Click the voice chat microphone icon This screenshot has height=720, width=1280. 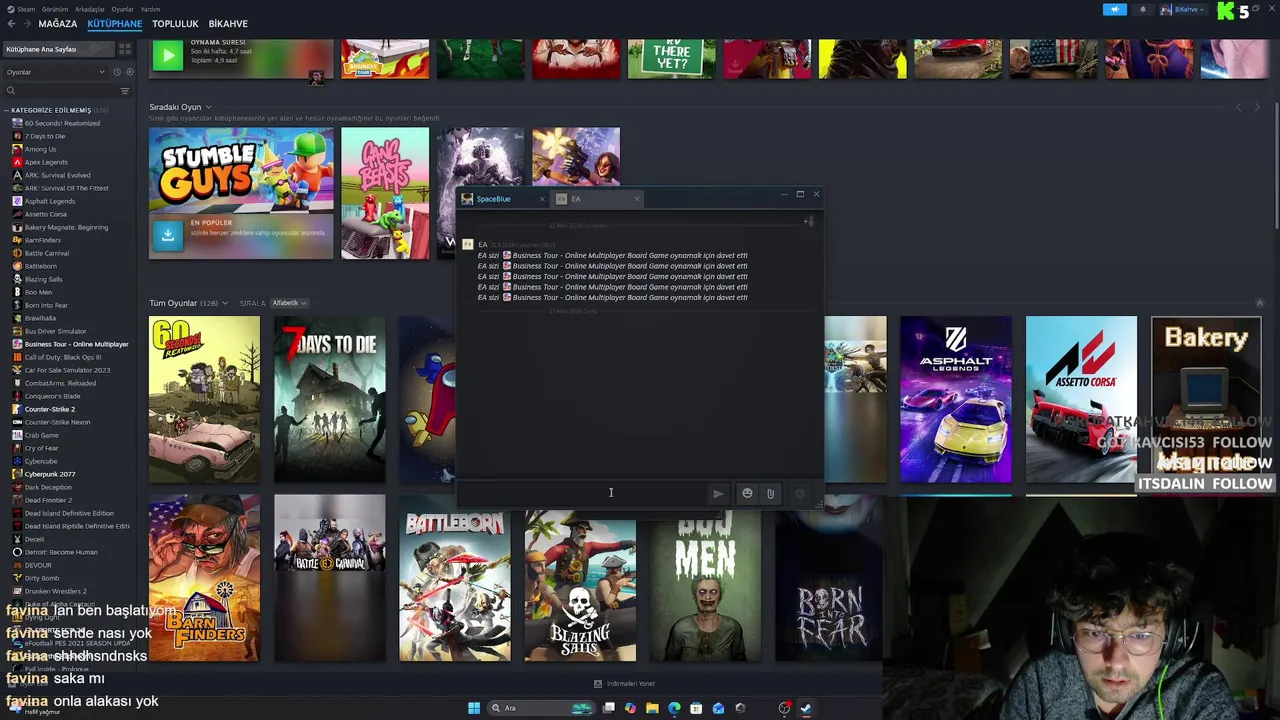click(800, 493)
